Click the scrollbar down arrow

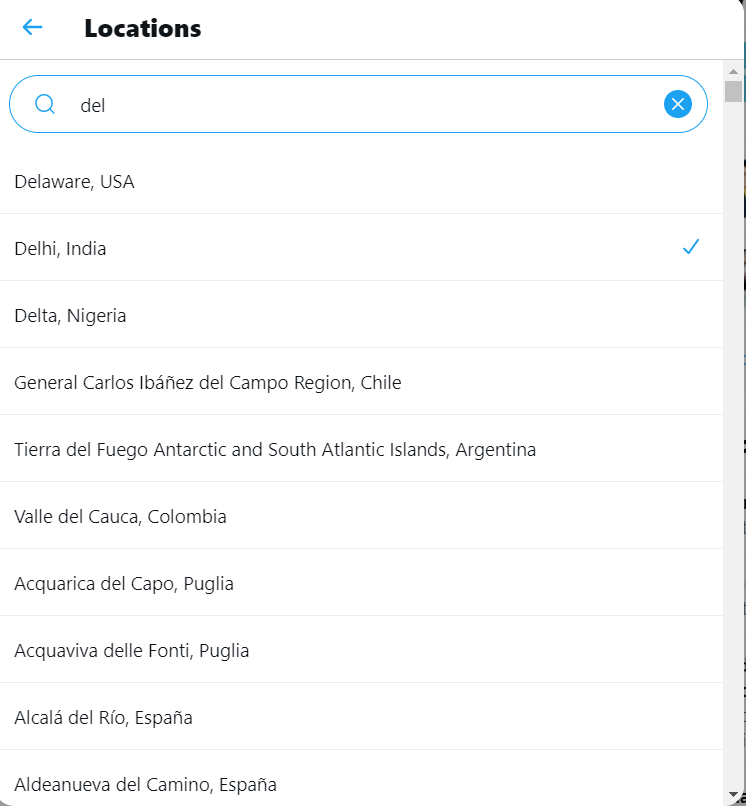click(733, 796)
